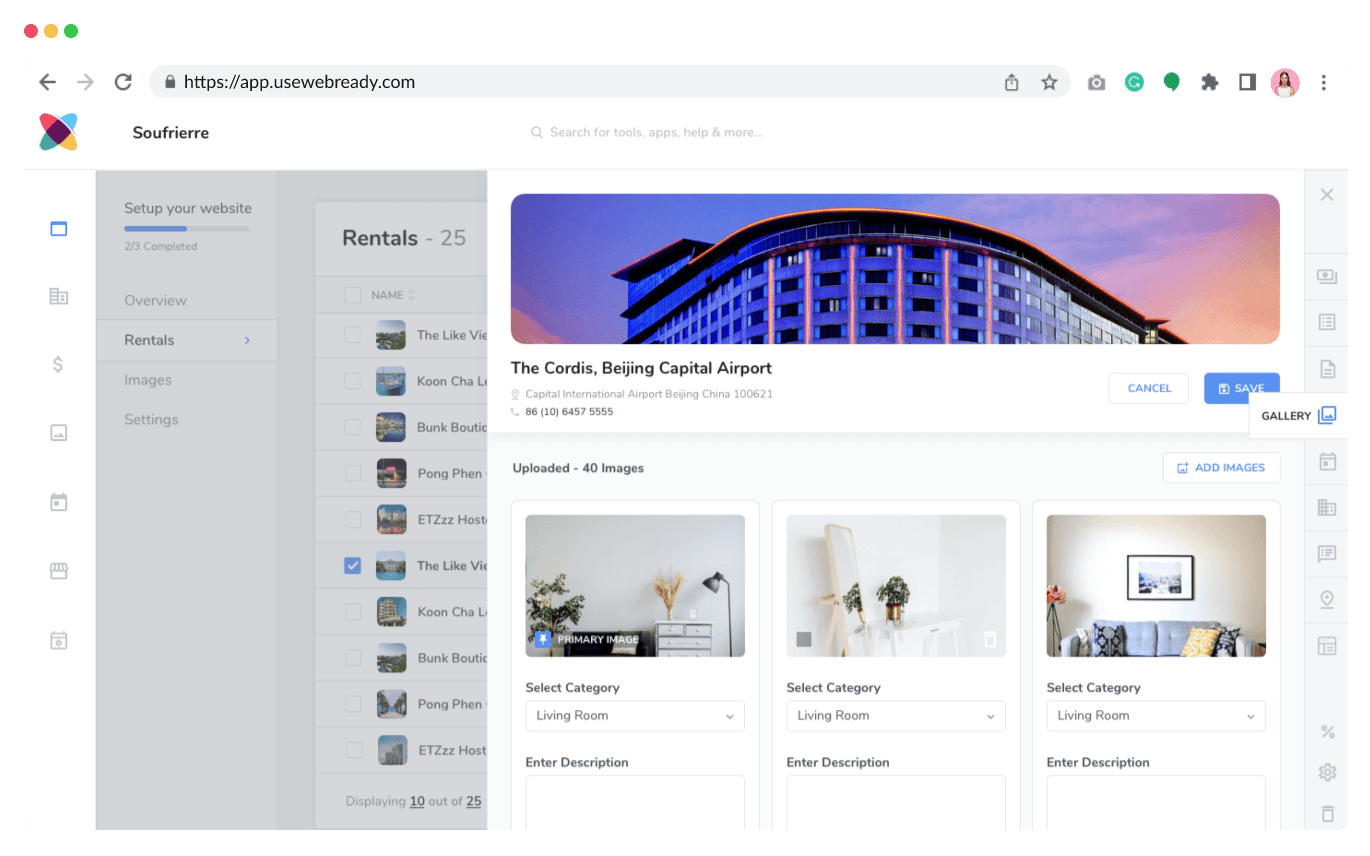Click the gallery picture icon beside GALLERY label
The height and width of the screenshot is (856, 1370).
point(1326,415)
